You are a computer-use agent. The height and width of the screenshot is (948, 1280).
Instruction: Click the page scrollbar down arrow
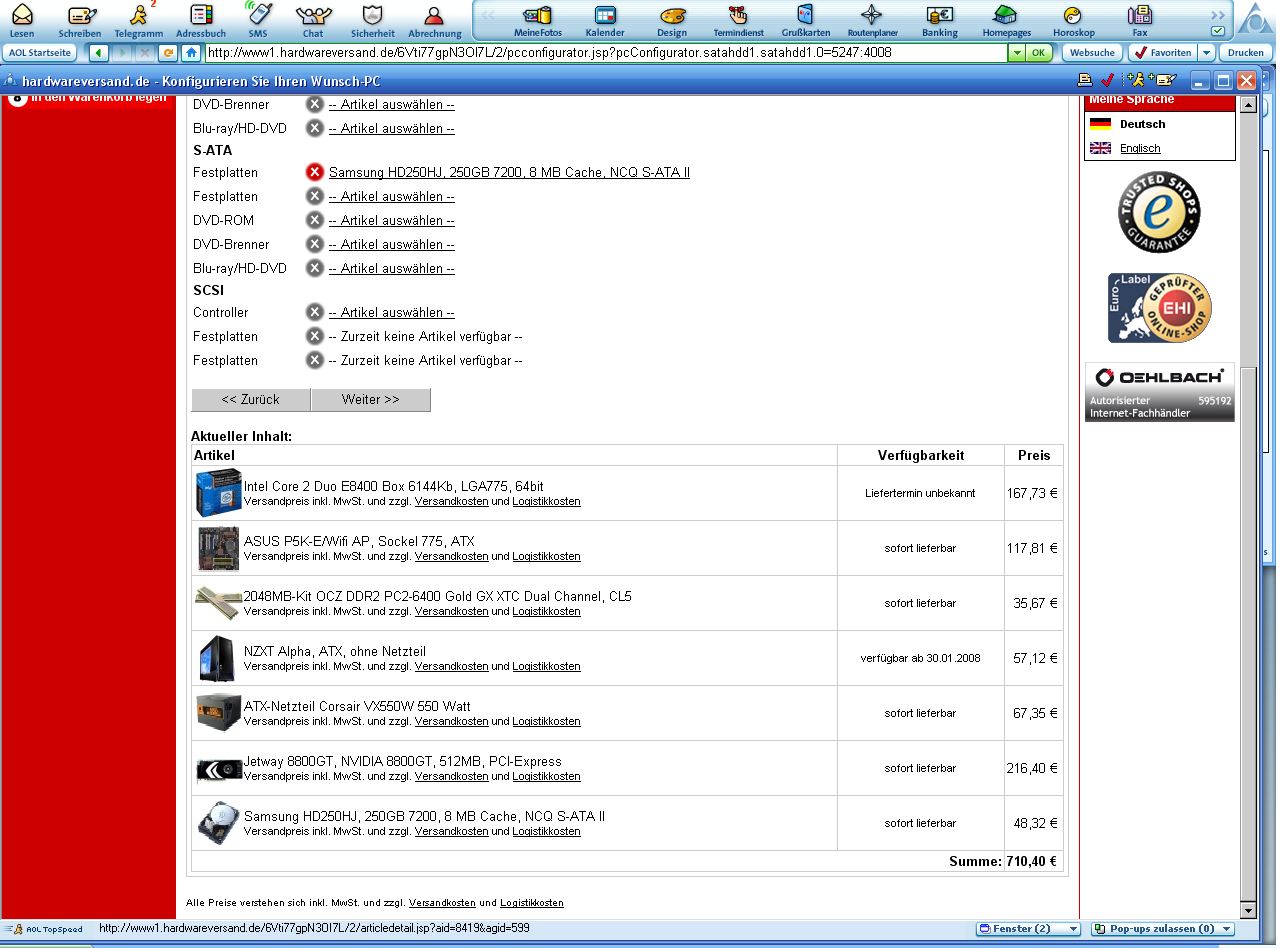coord(1248,910)
